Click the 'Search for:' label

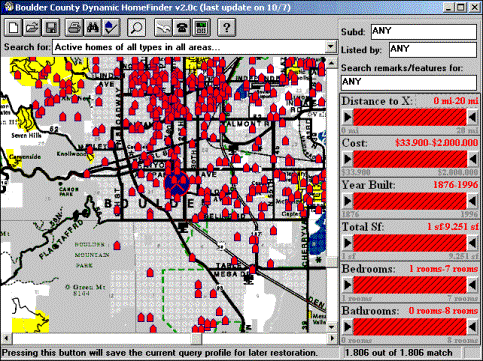[x=28, y=47]
